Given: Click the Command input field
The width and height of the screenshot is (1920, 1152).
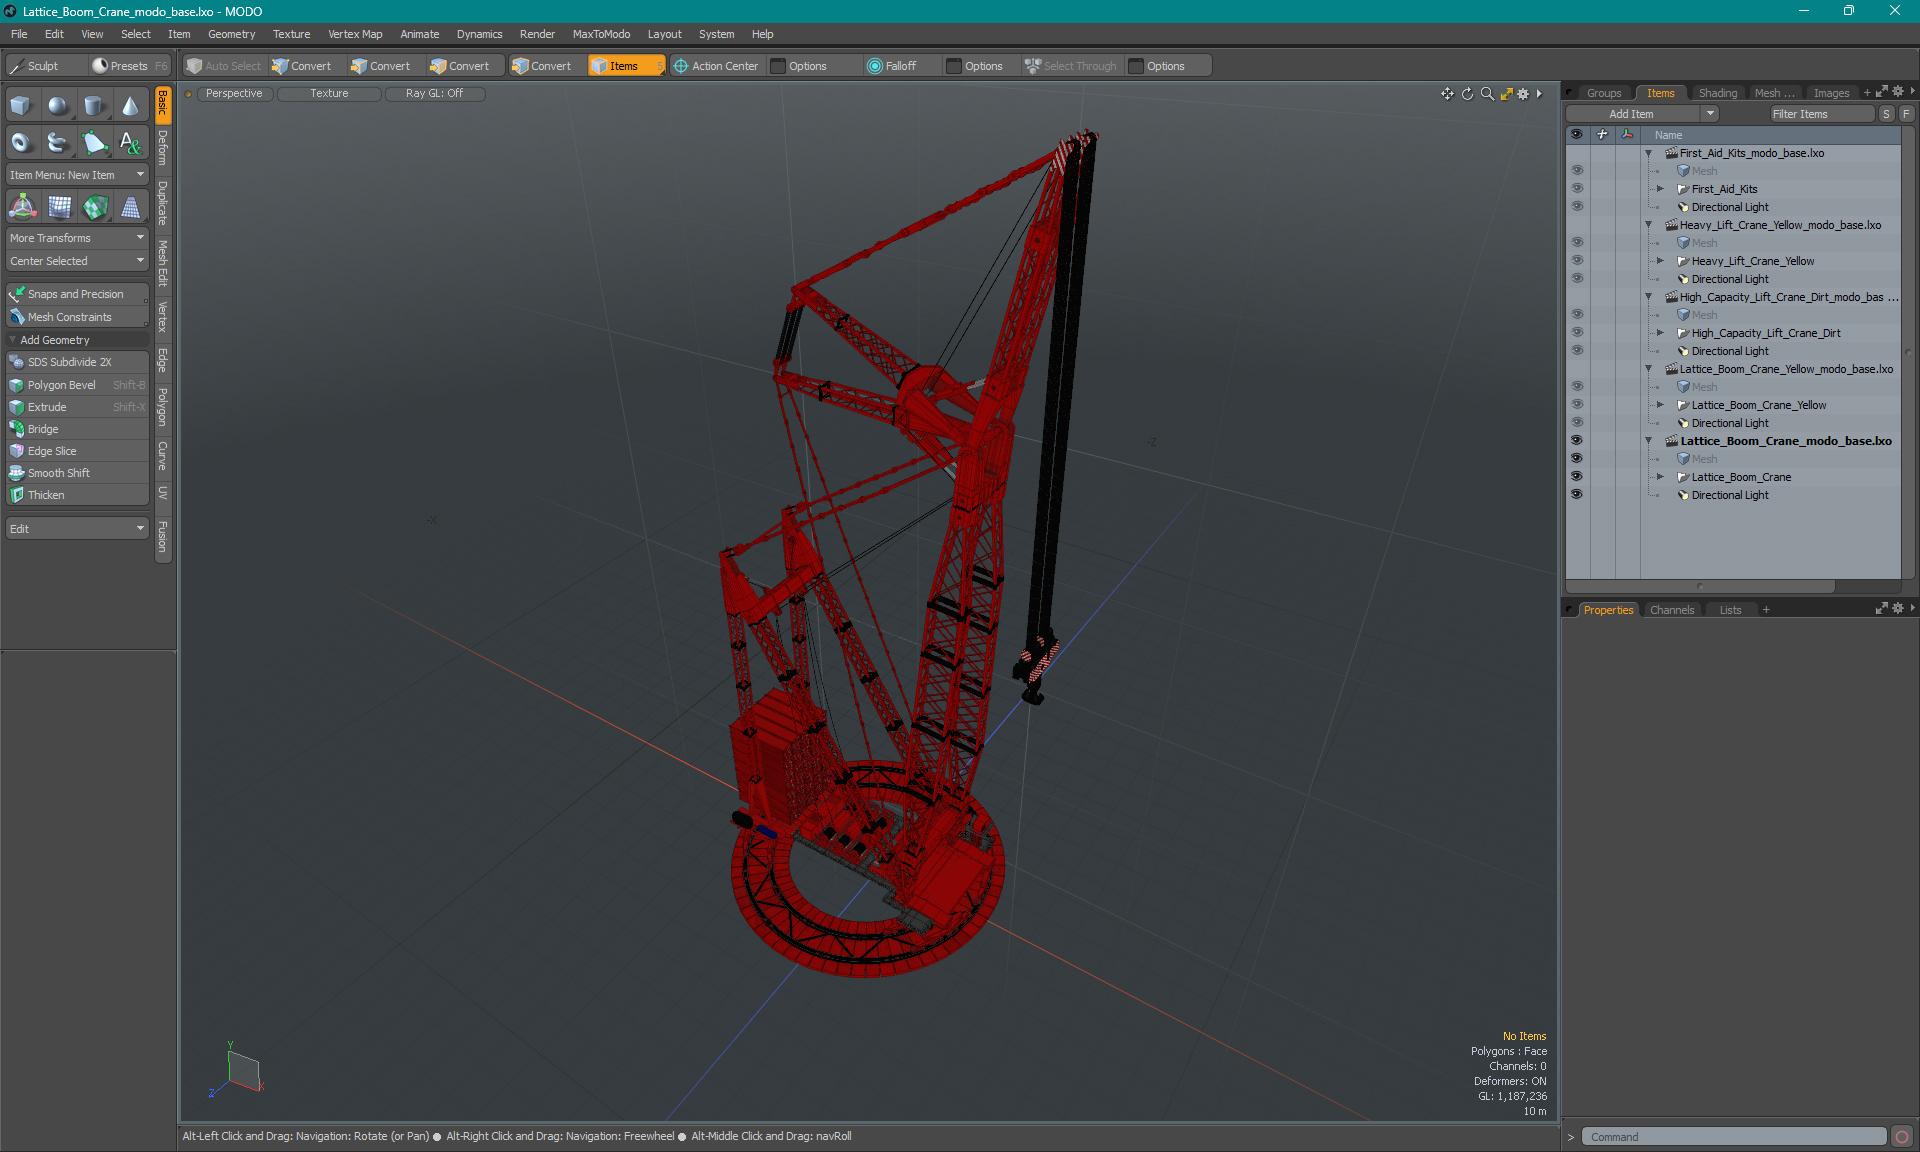Looking at the screenshot, I should [x=1734, y=1137].
